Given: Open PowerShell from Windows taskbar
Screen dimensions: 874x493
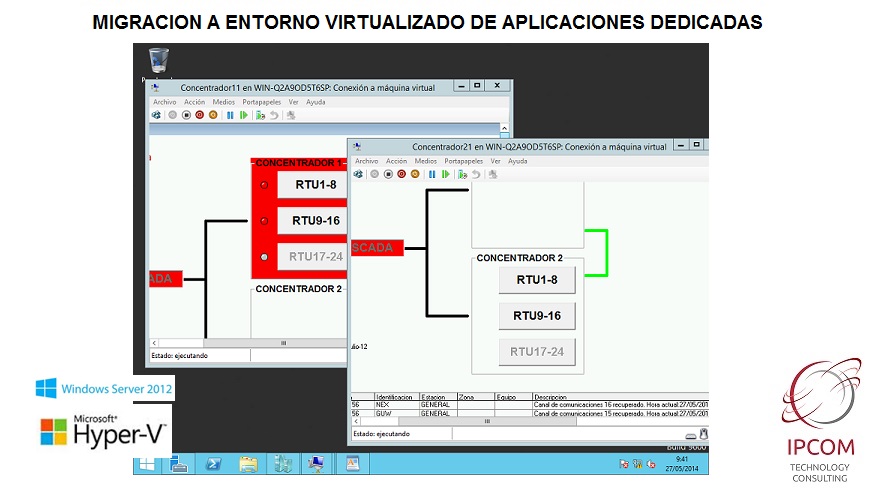Looking at the screenshot, I should pos(213,464).
